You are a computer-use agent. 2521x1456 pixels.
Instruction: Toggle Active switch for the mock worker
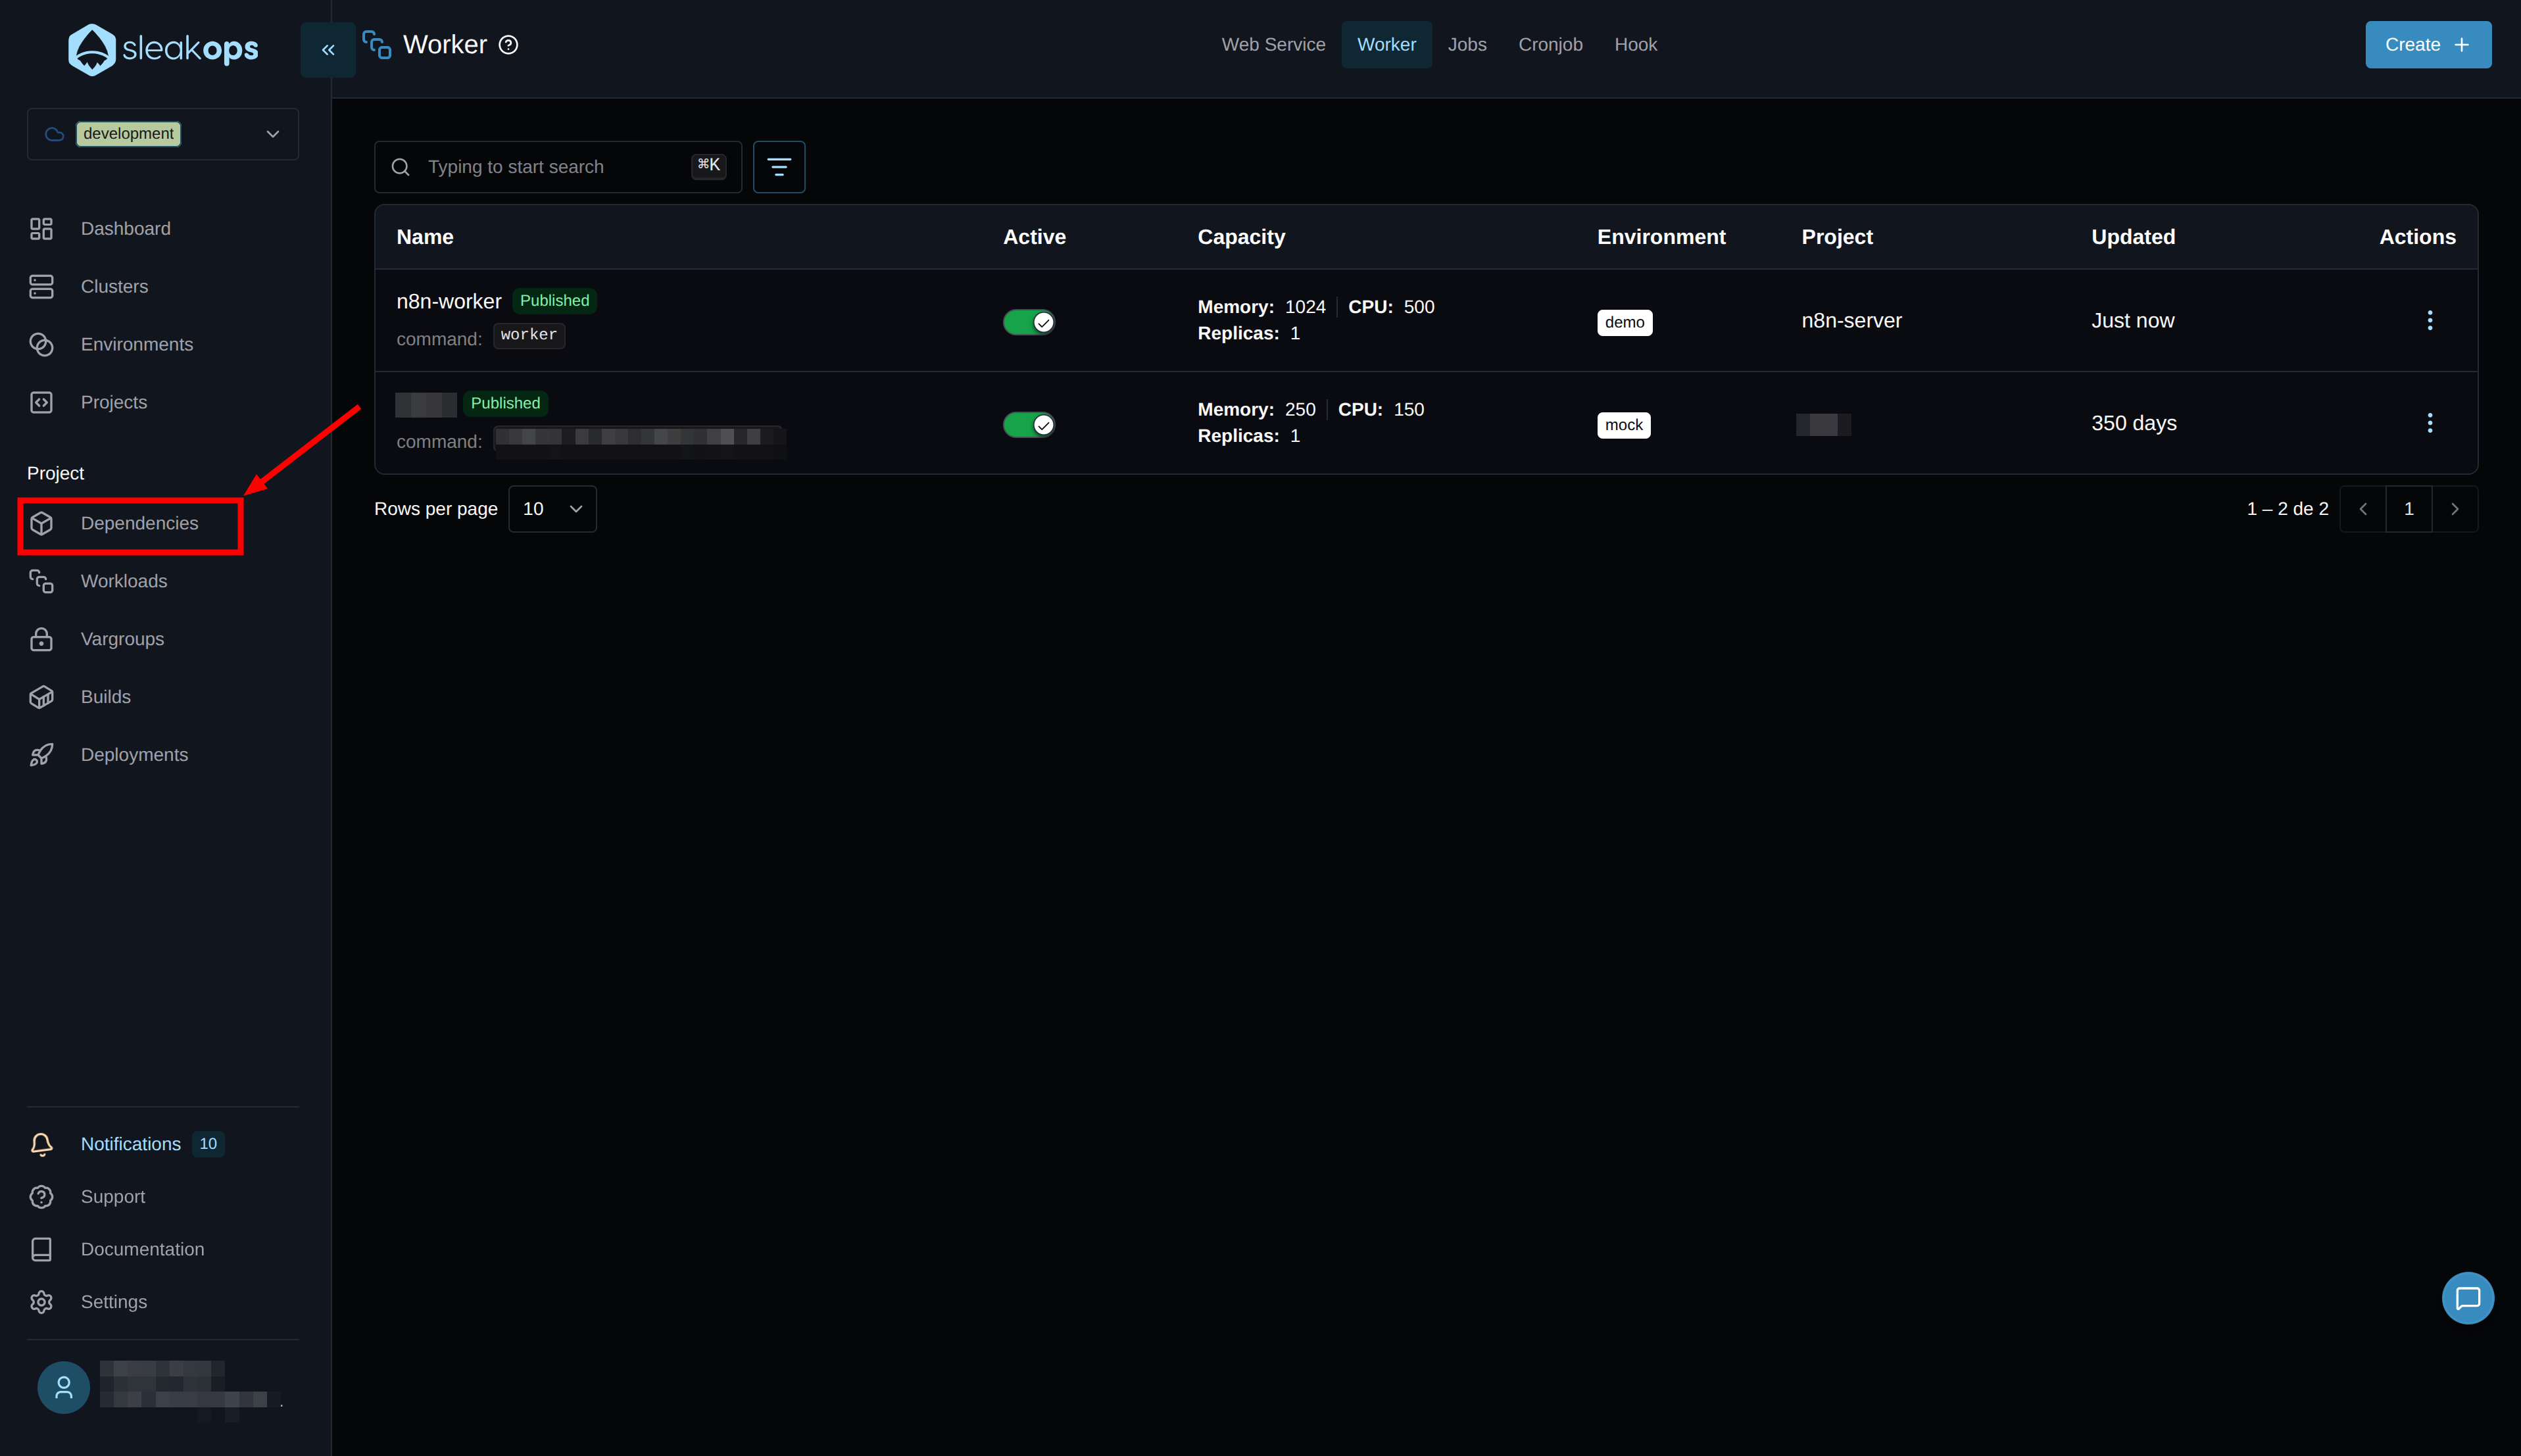pos(1028,425)
